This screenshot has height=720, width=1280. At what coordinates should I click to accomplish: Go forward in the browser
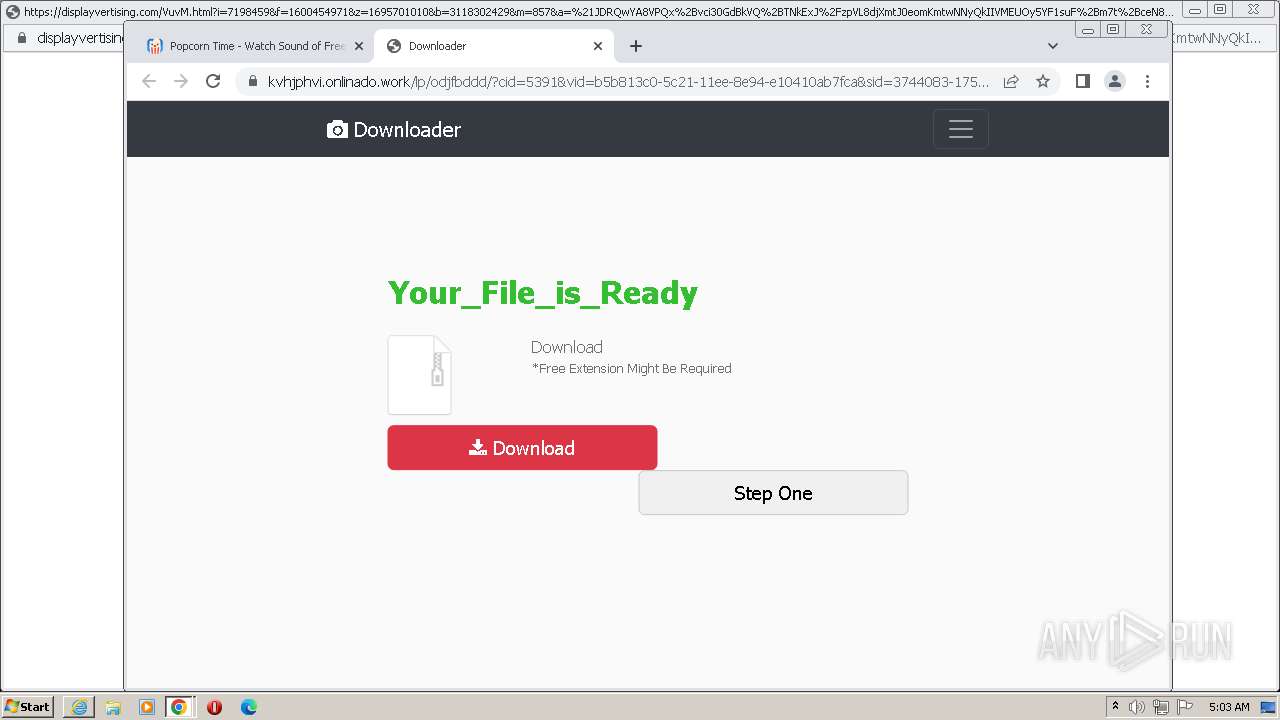tap(181, 81)
